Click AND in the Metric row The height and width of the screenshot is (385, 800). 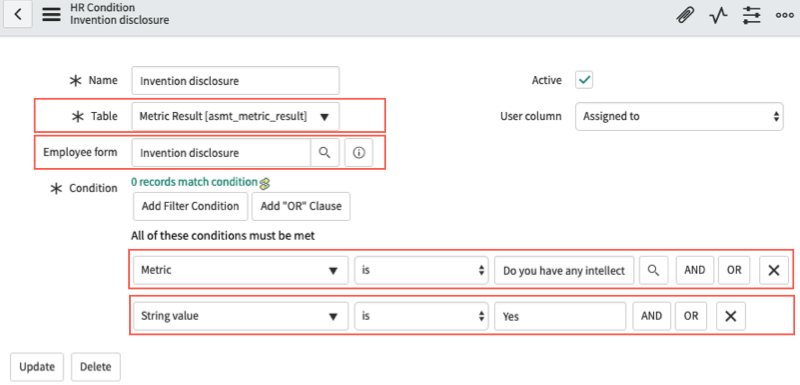(694, 270)
